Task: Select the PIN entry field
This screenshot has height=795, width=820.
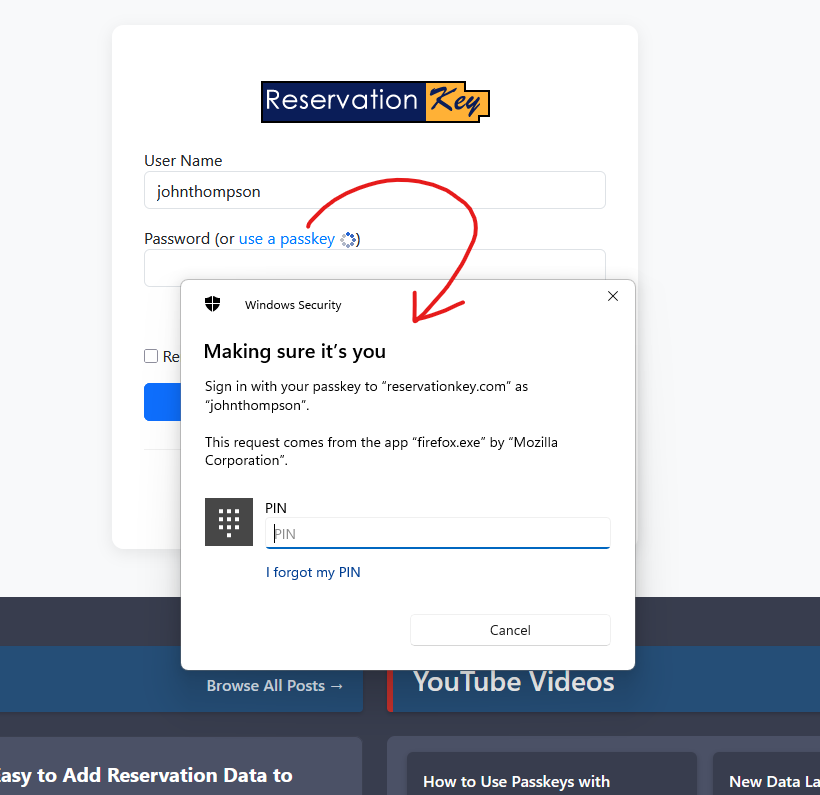Action: pos(437,533)
